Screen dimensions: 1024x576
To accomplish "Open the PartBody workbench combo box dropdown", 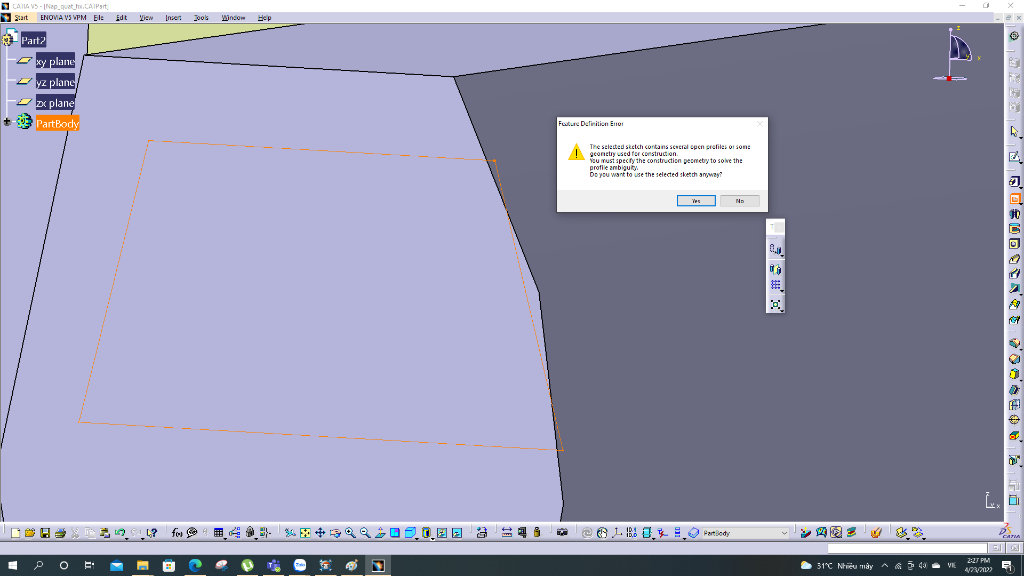I will 785,533.
